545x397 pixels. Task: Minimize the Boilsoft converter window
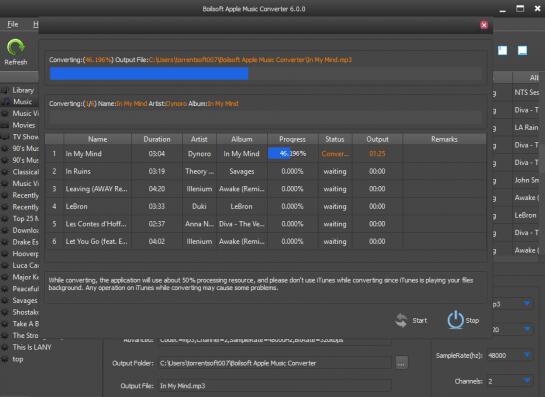503,10
